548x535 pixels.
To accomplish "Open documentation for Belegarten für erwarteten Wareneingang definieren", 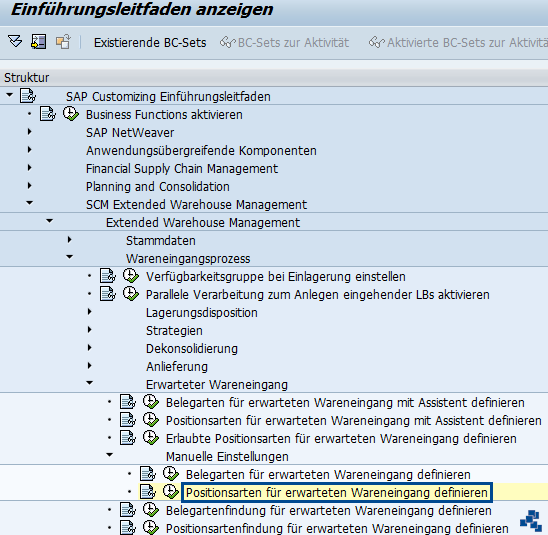I will pos(147,474).
